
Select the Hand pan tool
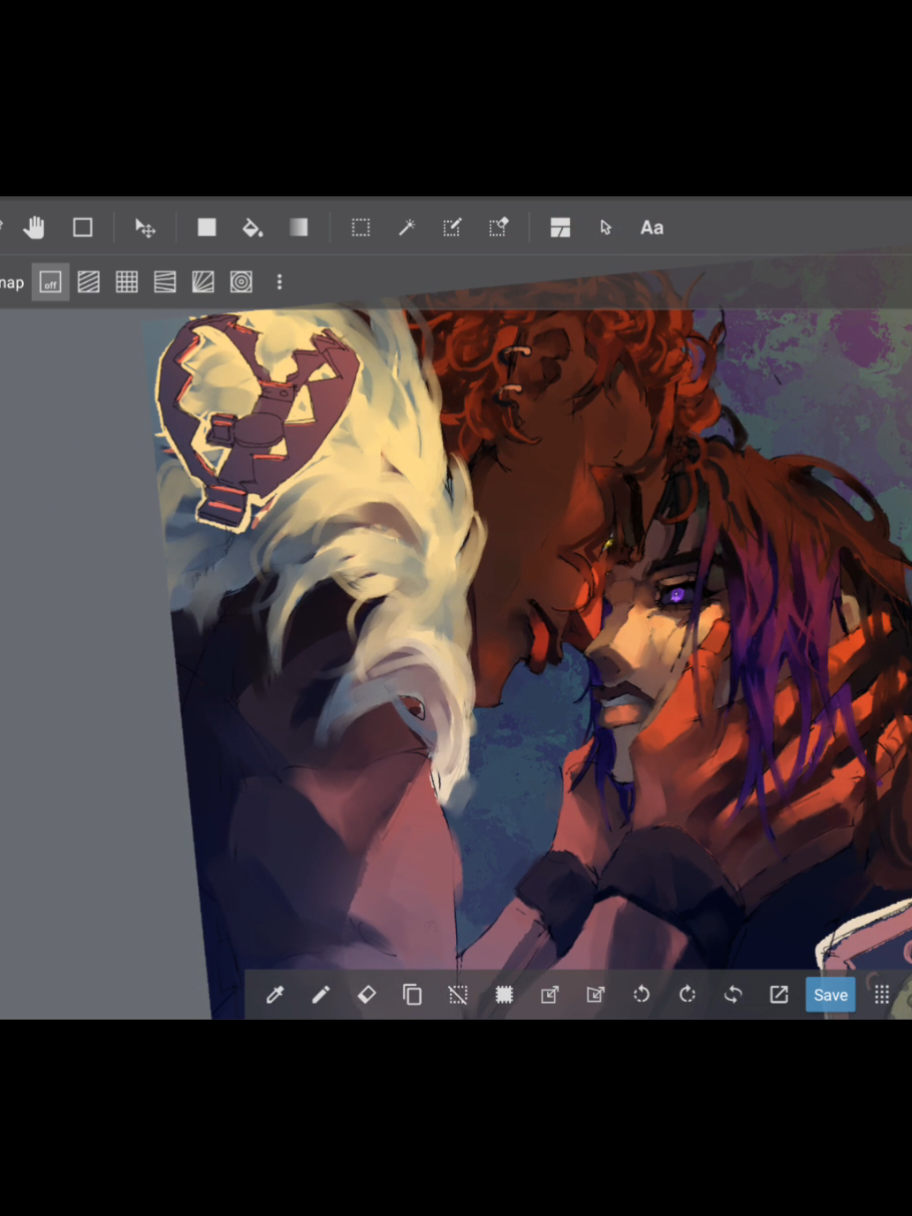click(34, 228)
